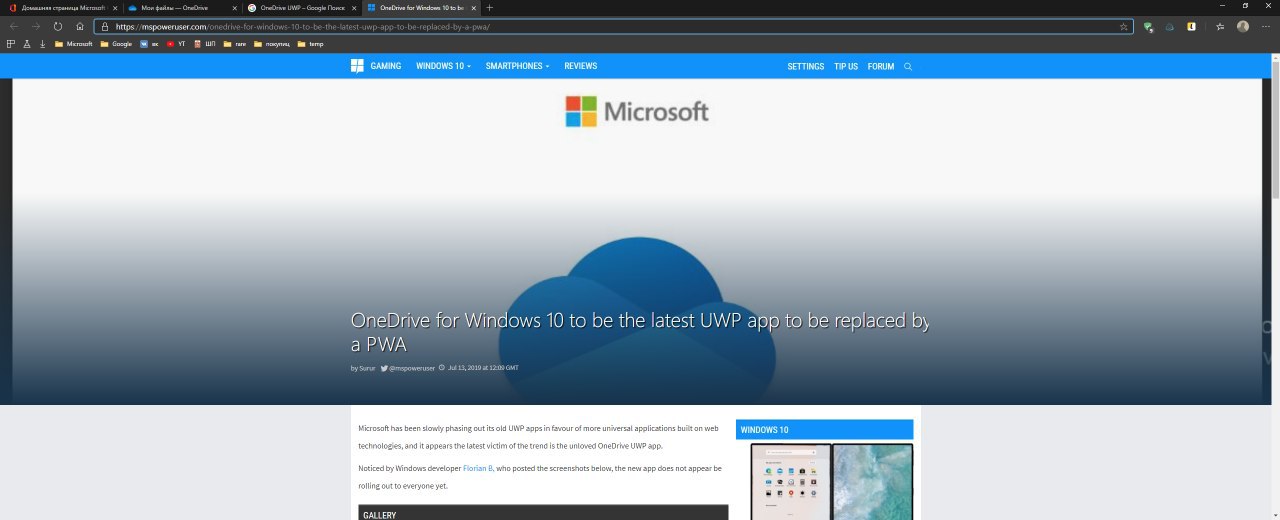Open the site search magnifier icon

908,67
